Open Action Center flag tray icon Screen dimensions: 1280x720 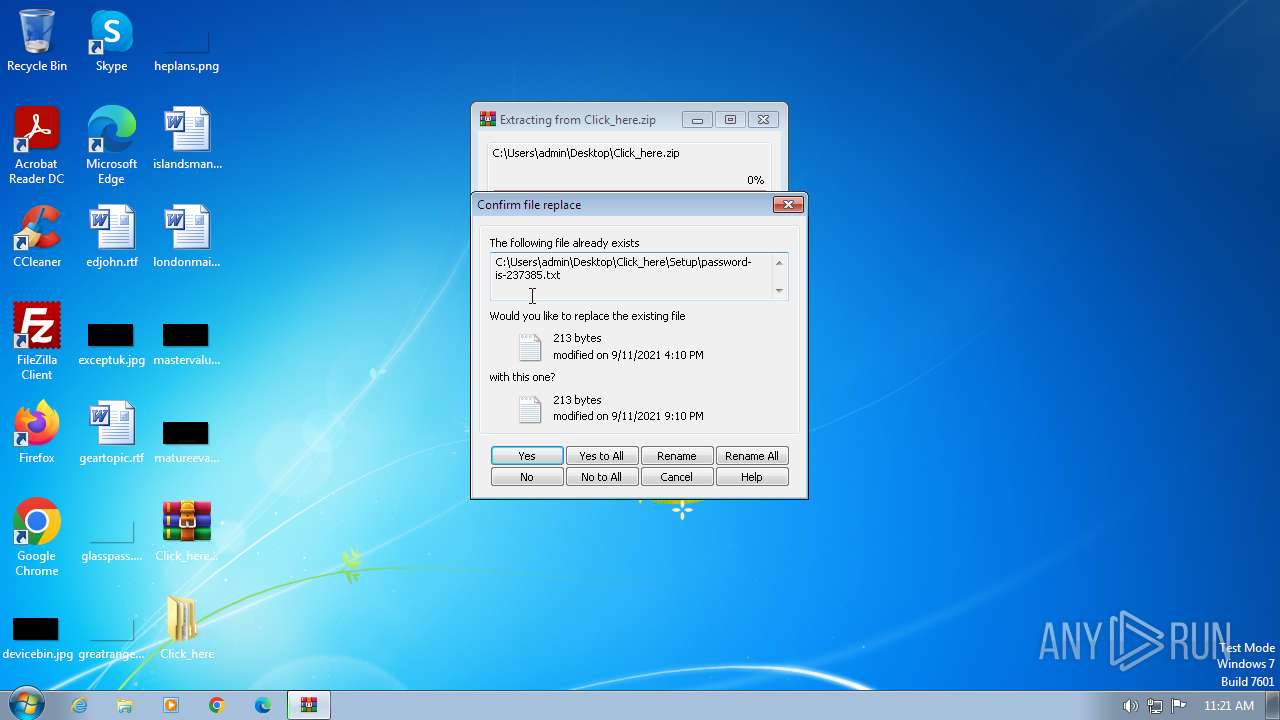(1178, 705)
